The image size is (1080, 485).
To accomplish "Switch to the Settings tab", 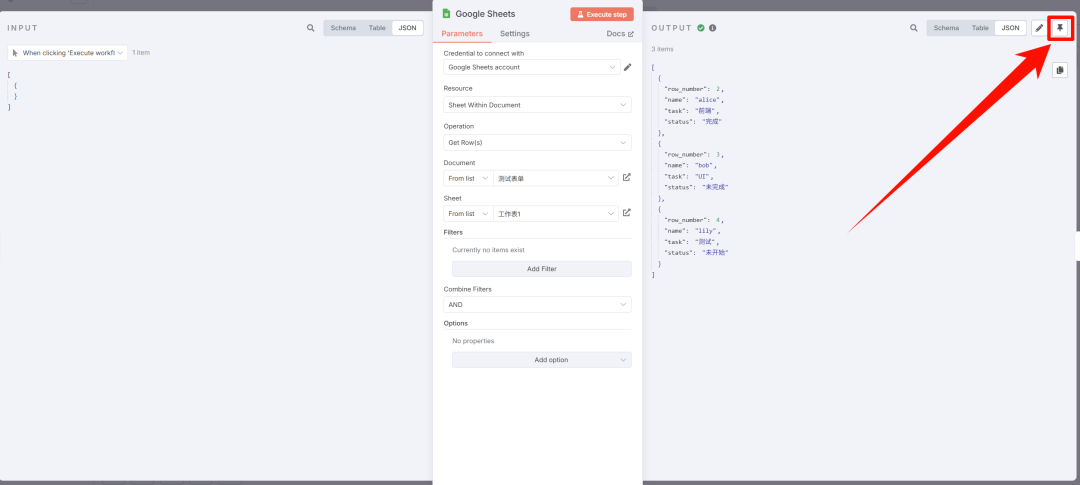I will pos(514,34).
